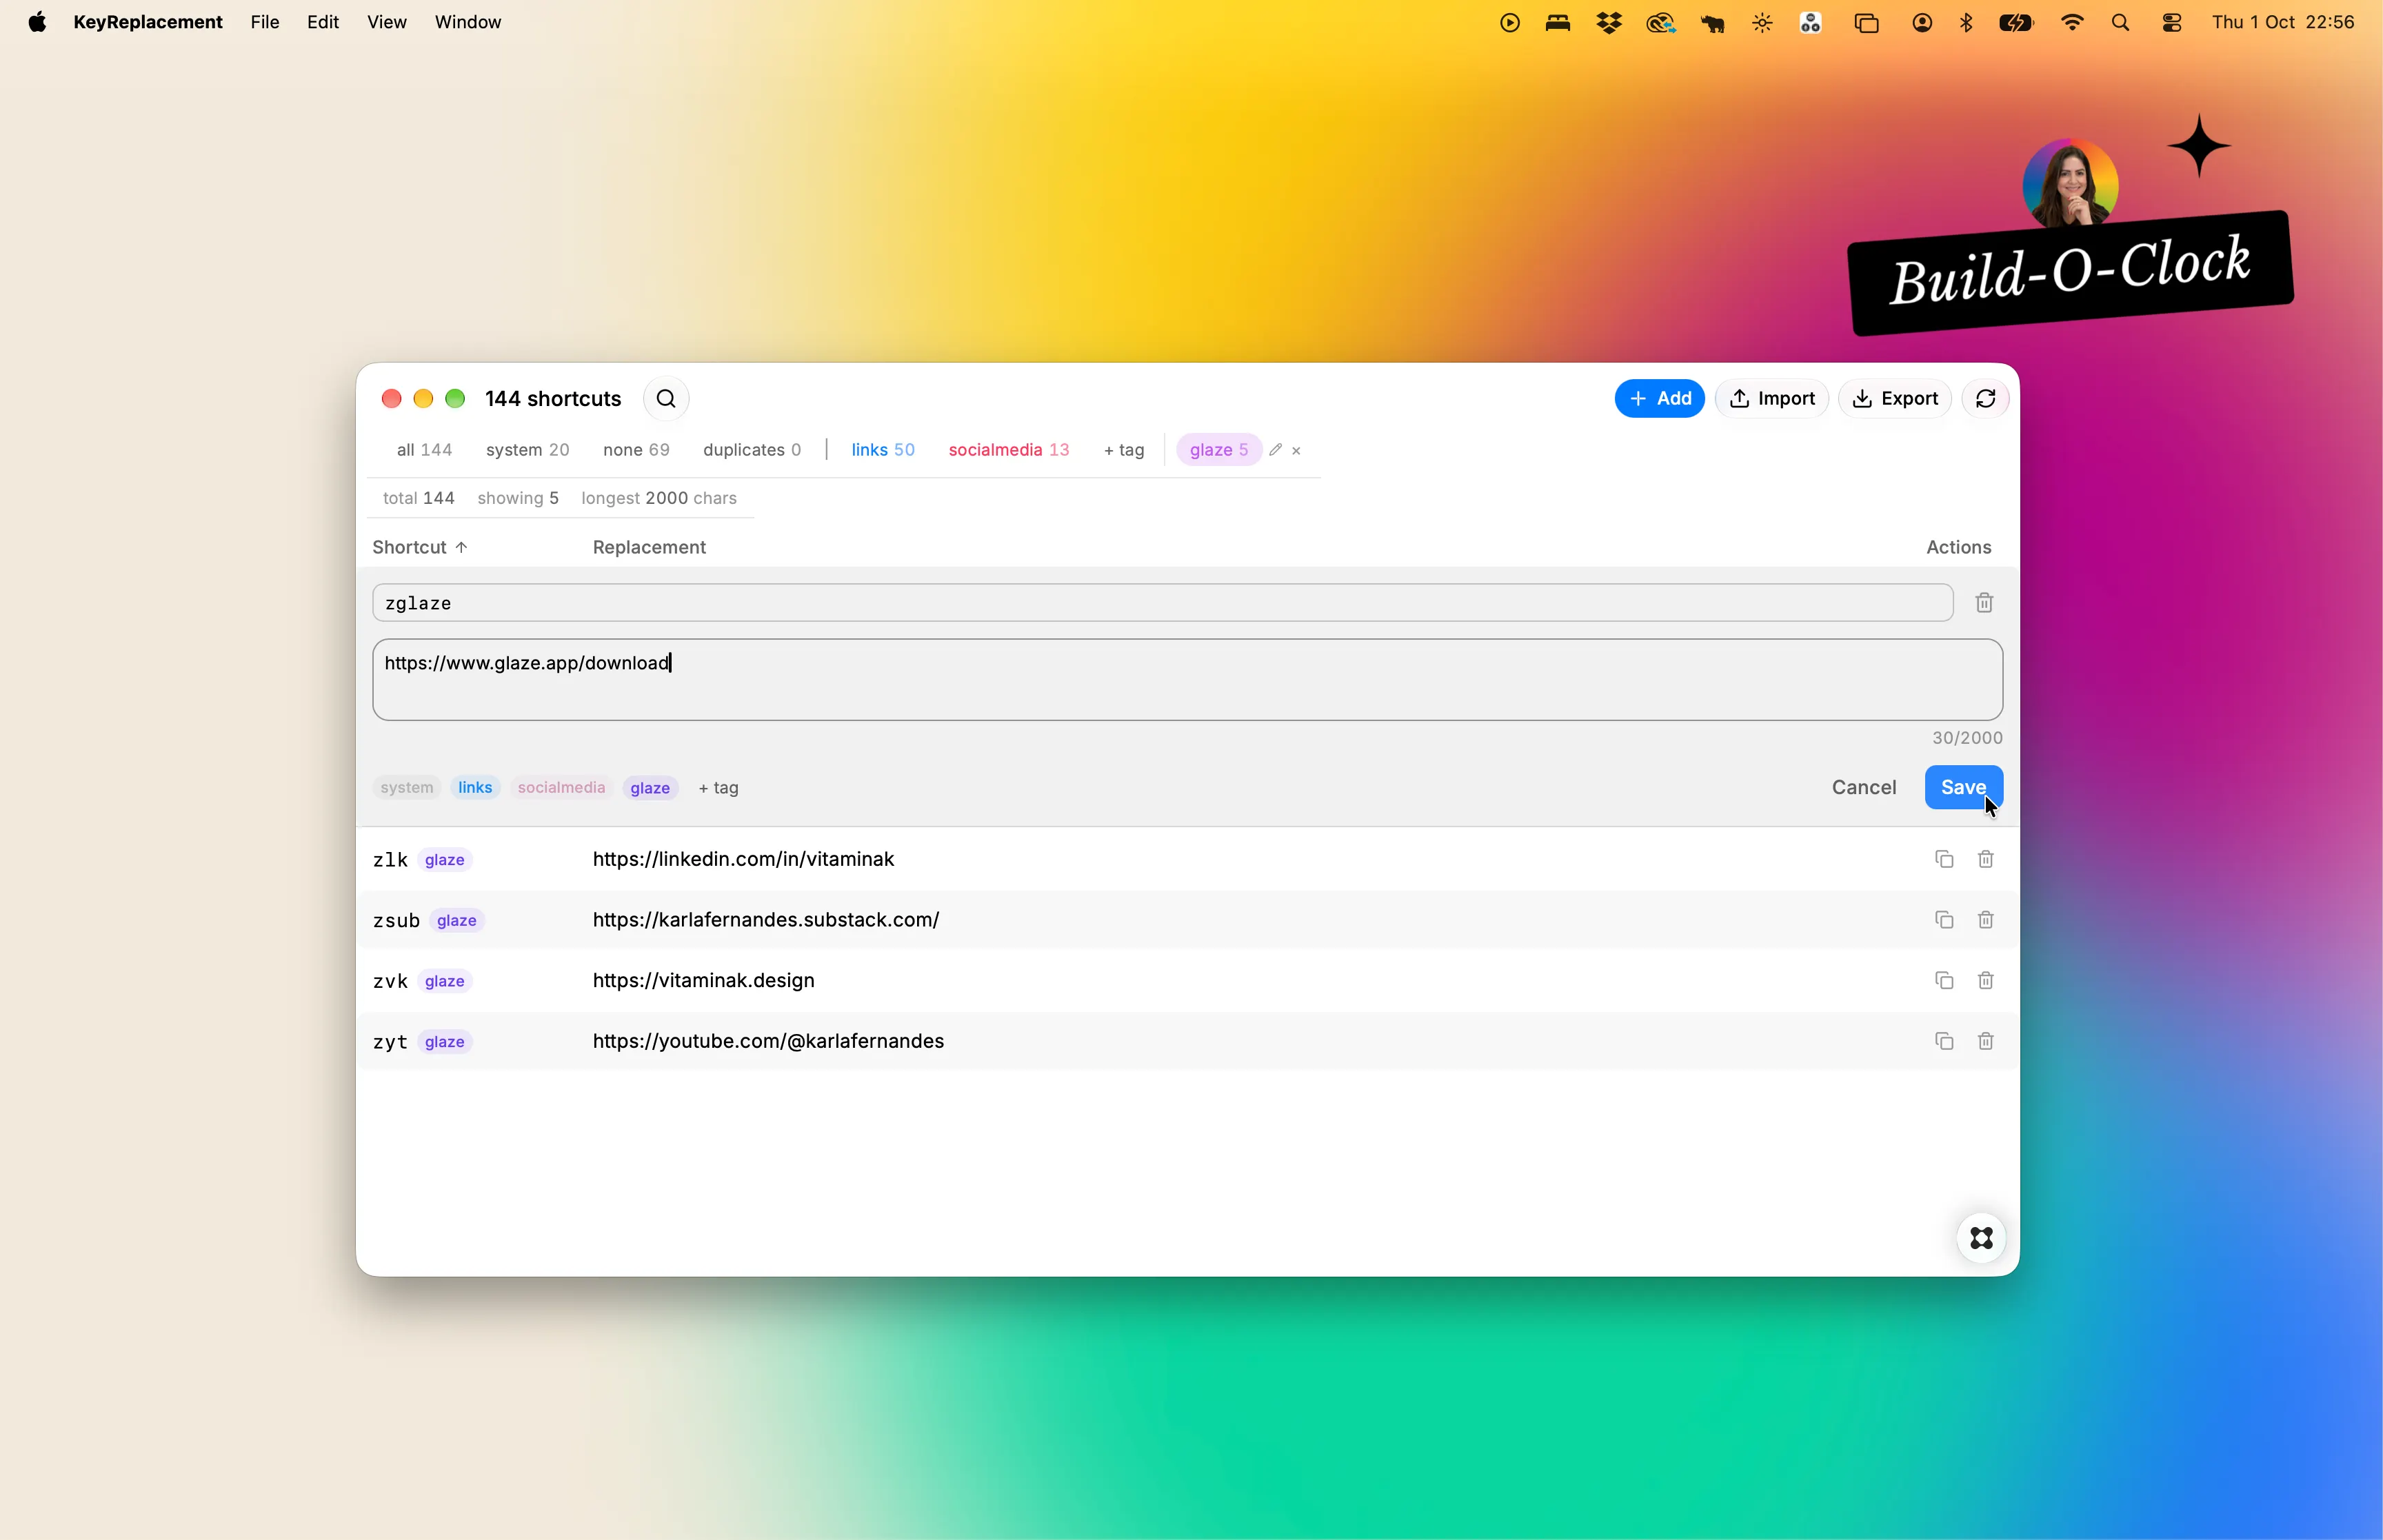
Task: Open Control Center in menu bar
Action: coord(2171,22)
